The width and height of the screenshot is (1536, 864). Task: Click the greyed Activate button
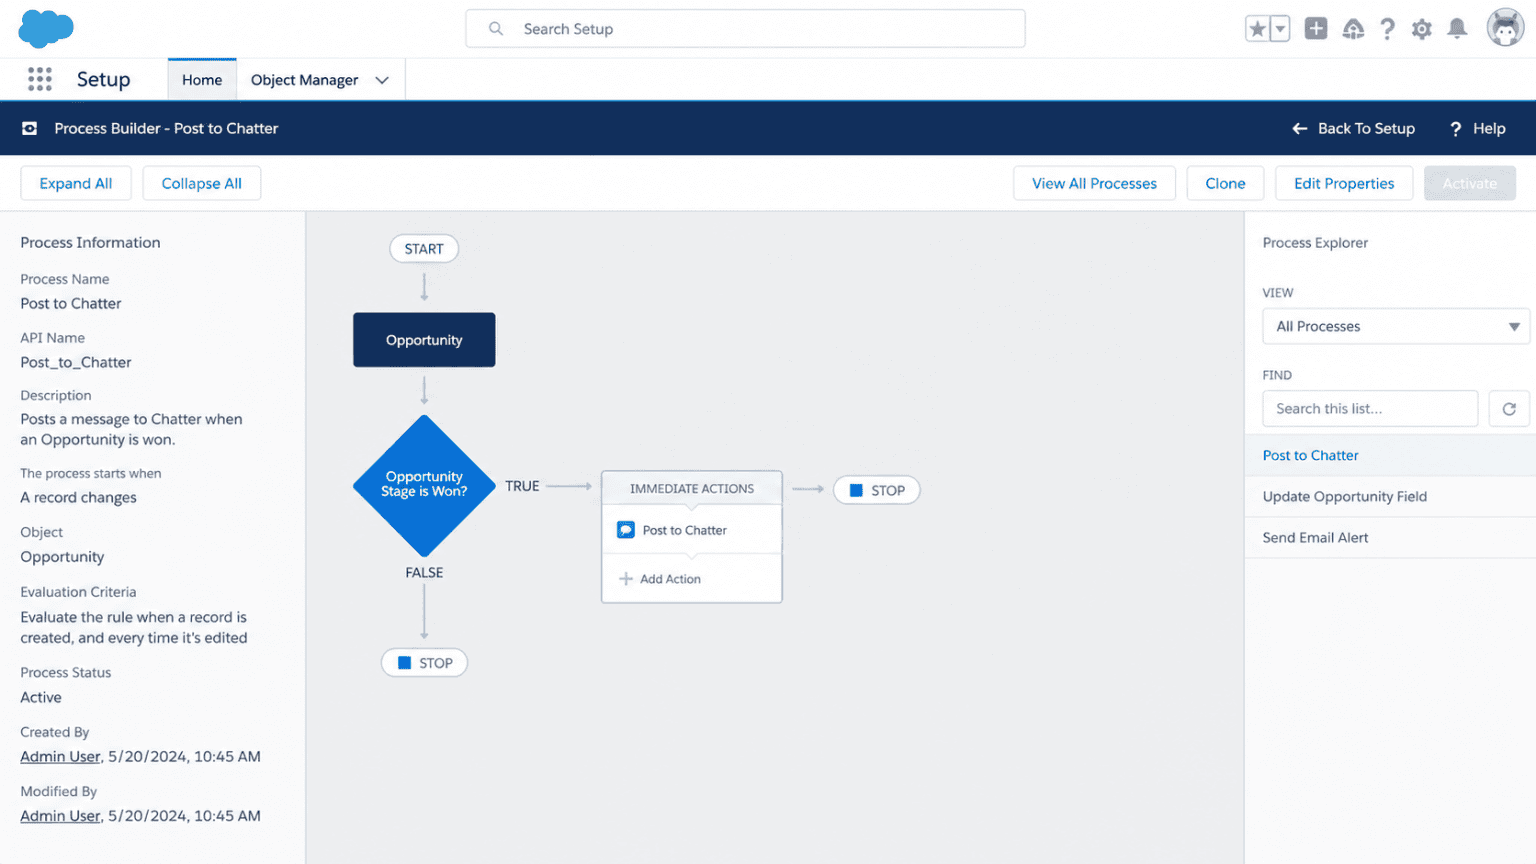[x=1470, y=183]
